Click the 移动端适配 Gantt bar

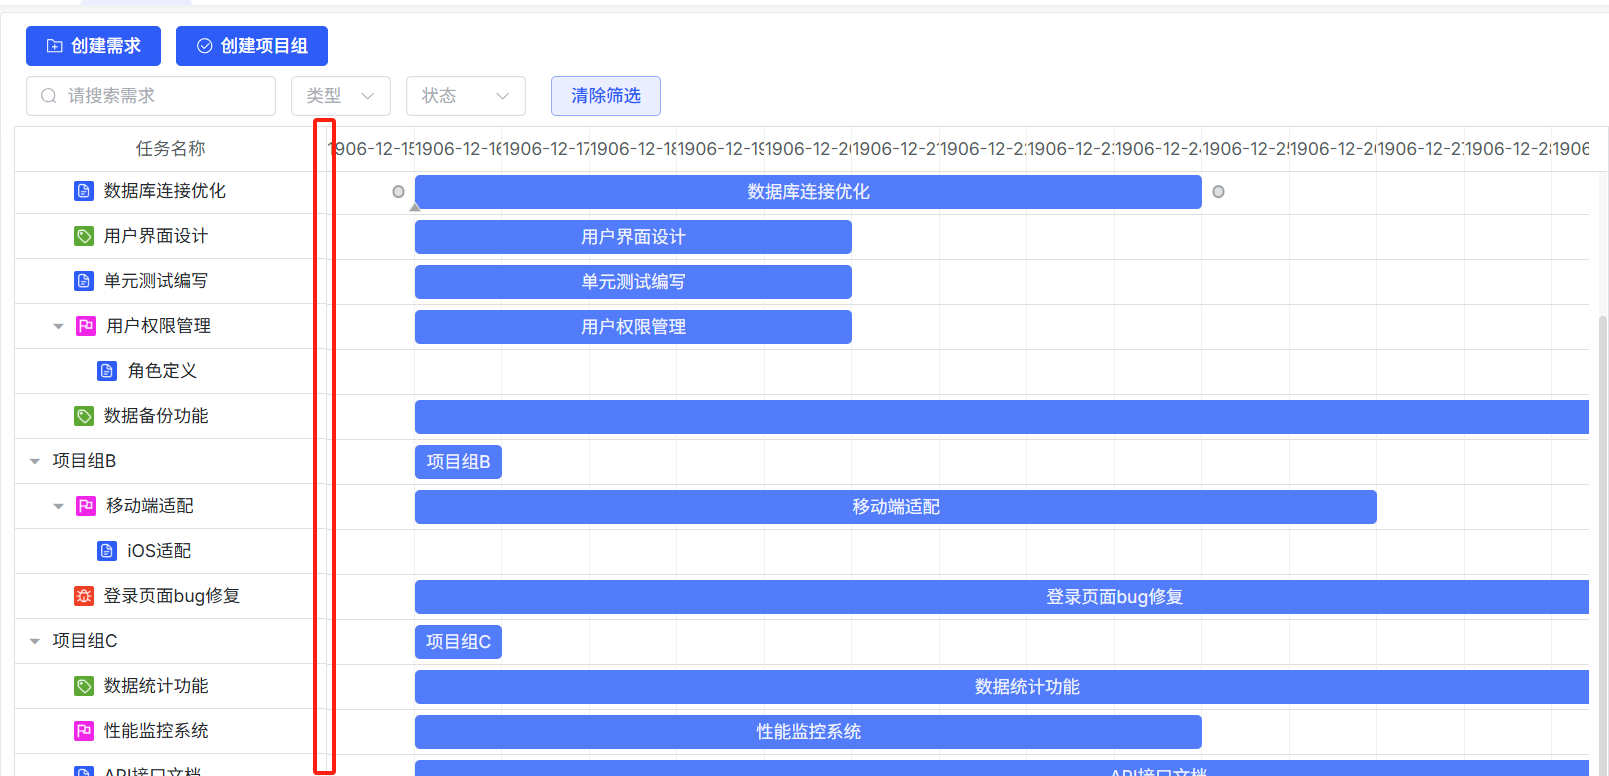pos(896,507)
